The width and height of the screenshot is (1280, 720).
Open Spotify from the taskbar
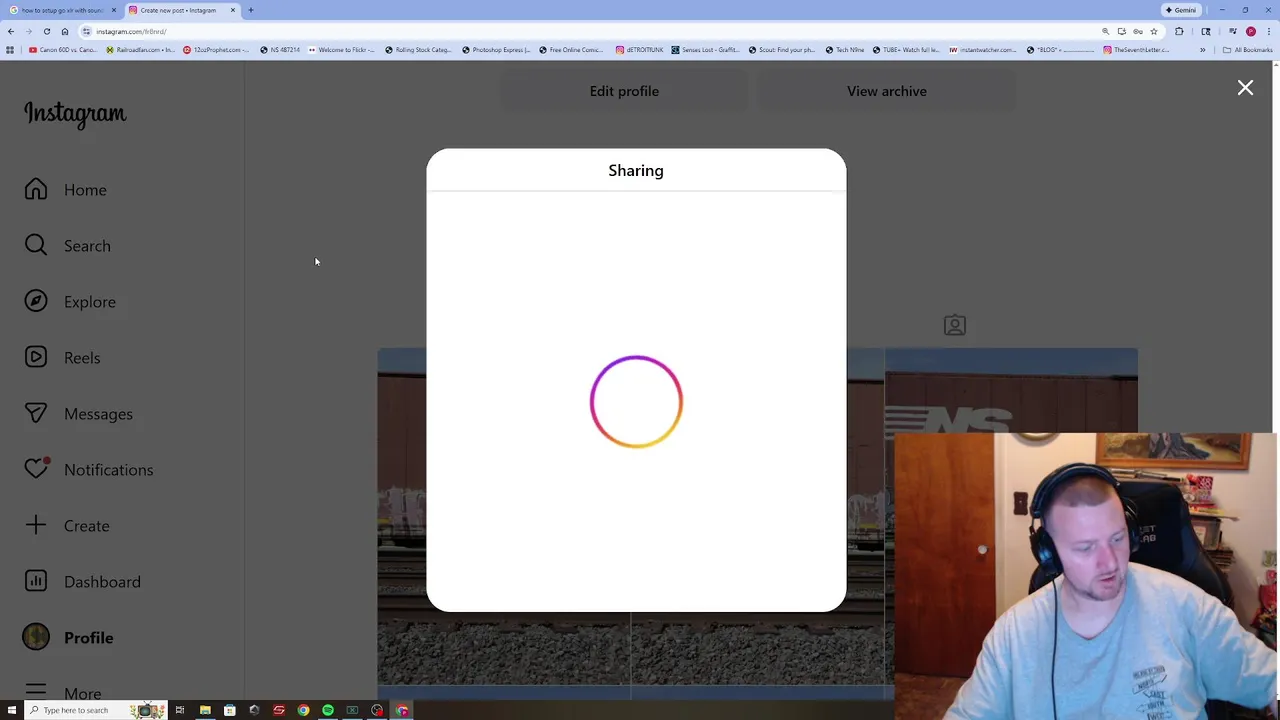coord(327,711)
